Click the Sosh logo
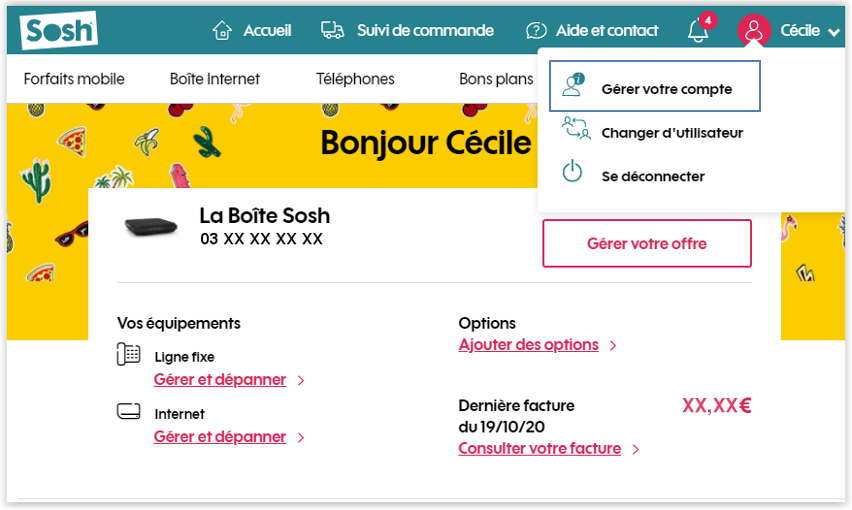The width and height of the screenshot is (852, 510). coord(58,31)
